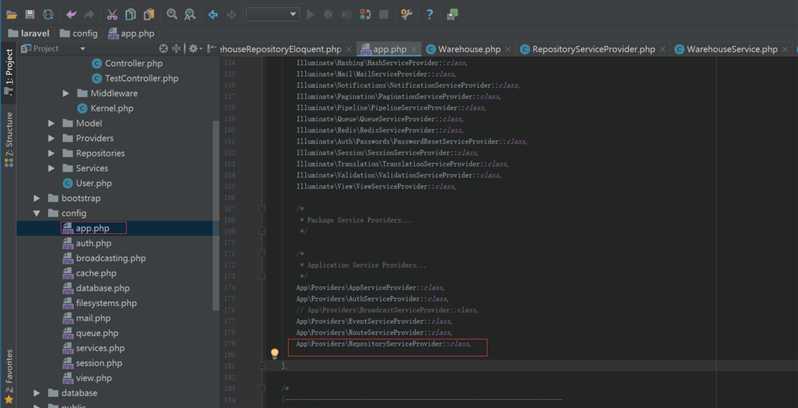Screen dimensions: 798x408
Task: Click the Project panel vertical scrollbar
Action: pos(216,216)
